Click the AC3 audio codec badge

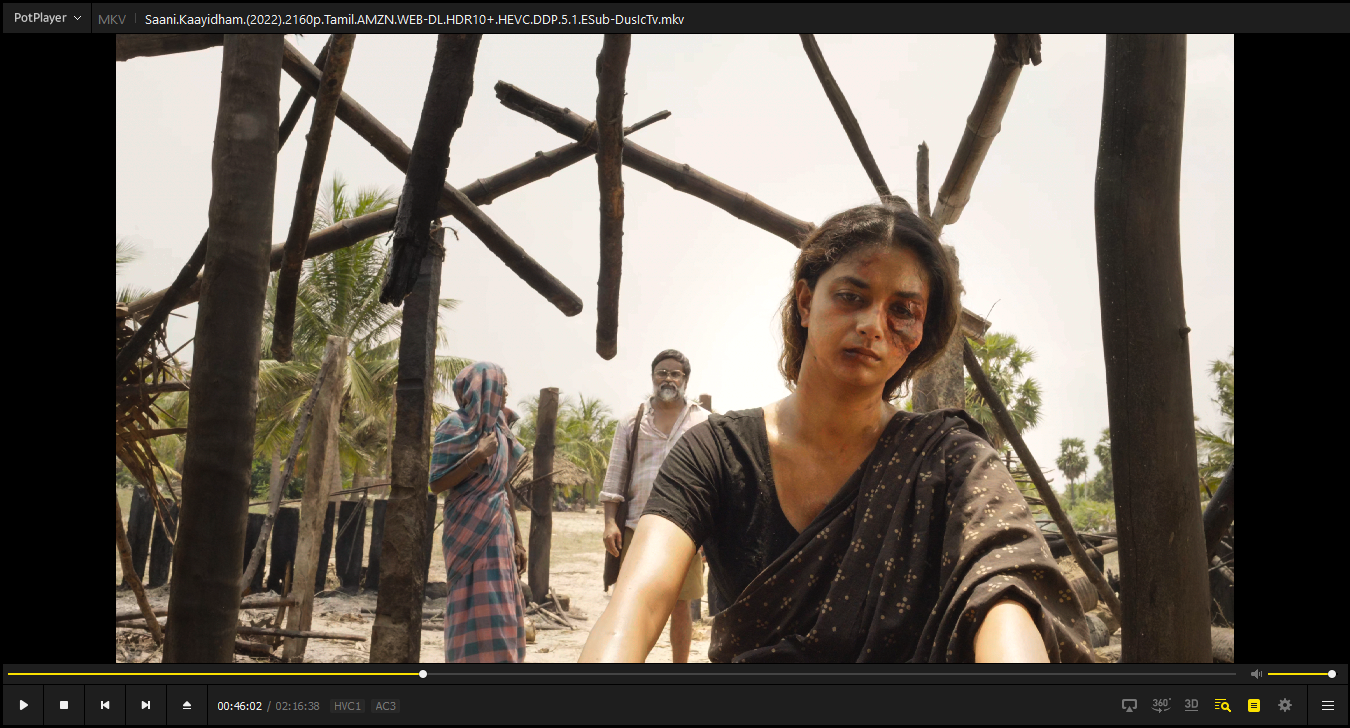point(385,706)
